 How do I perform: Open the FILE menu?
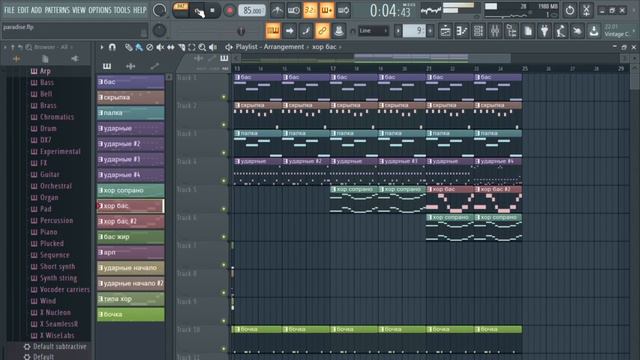coord(9,10)
